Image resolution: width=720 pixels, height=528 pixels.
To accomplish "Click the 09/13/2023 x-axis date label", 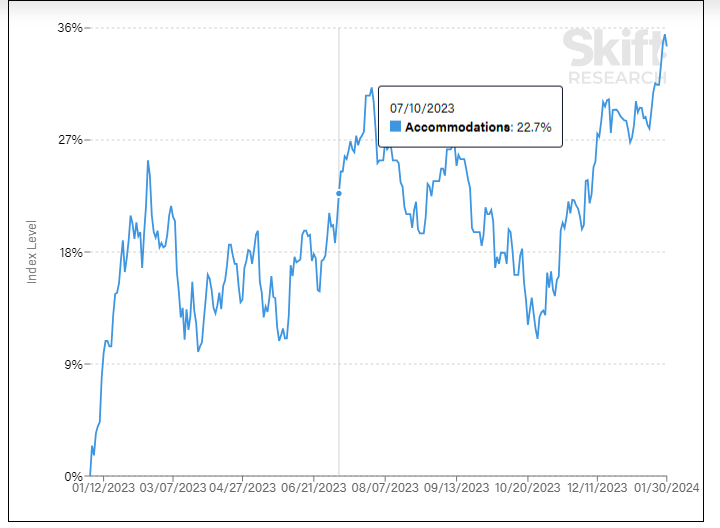I will point(456,489).
